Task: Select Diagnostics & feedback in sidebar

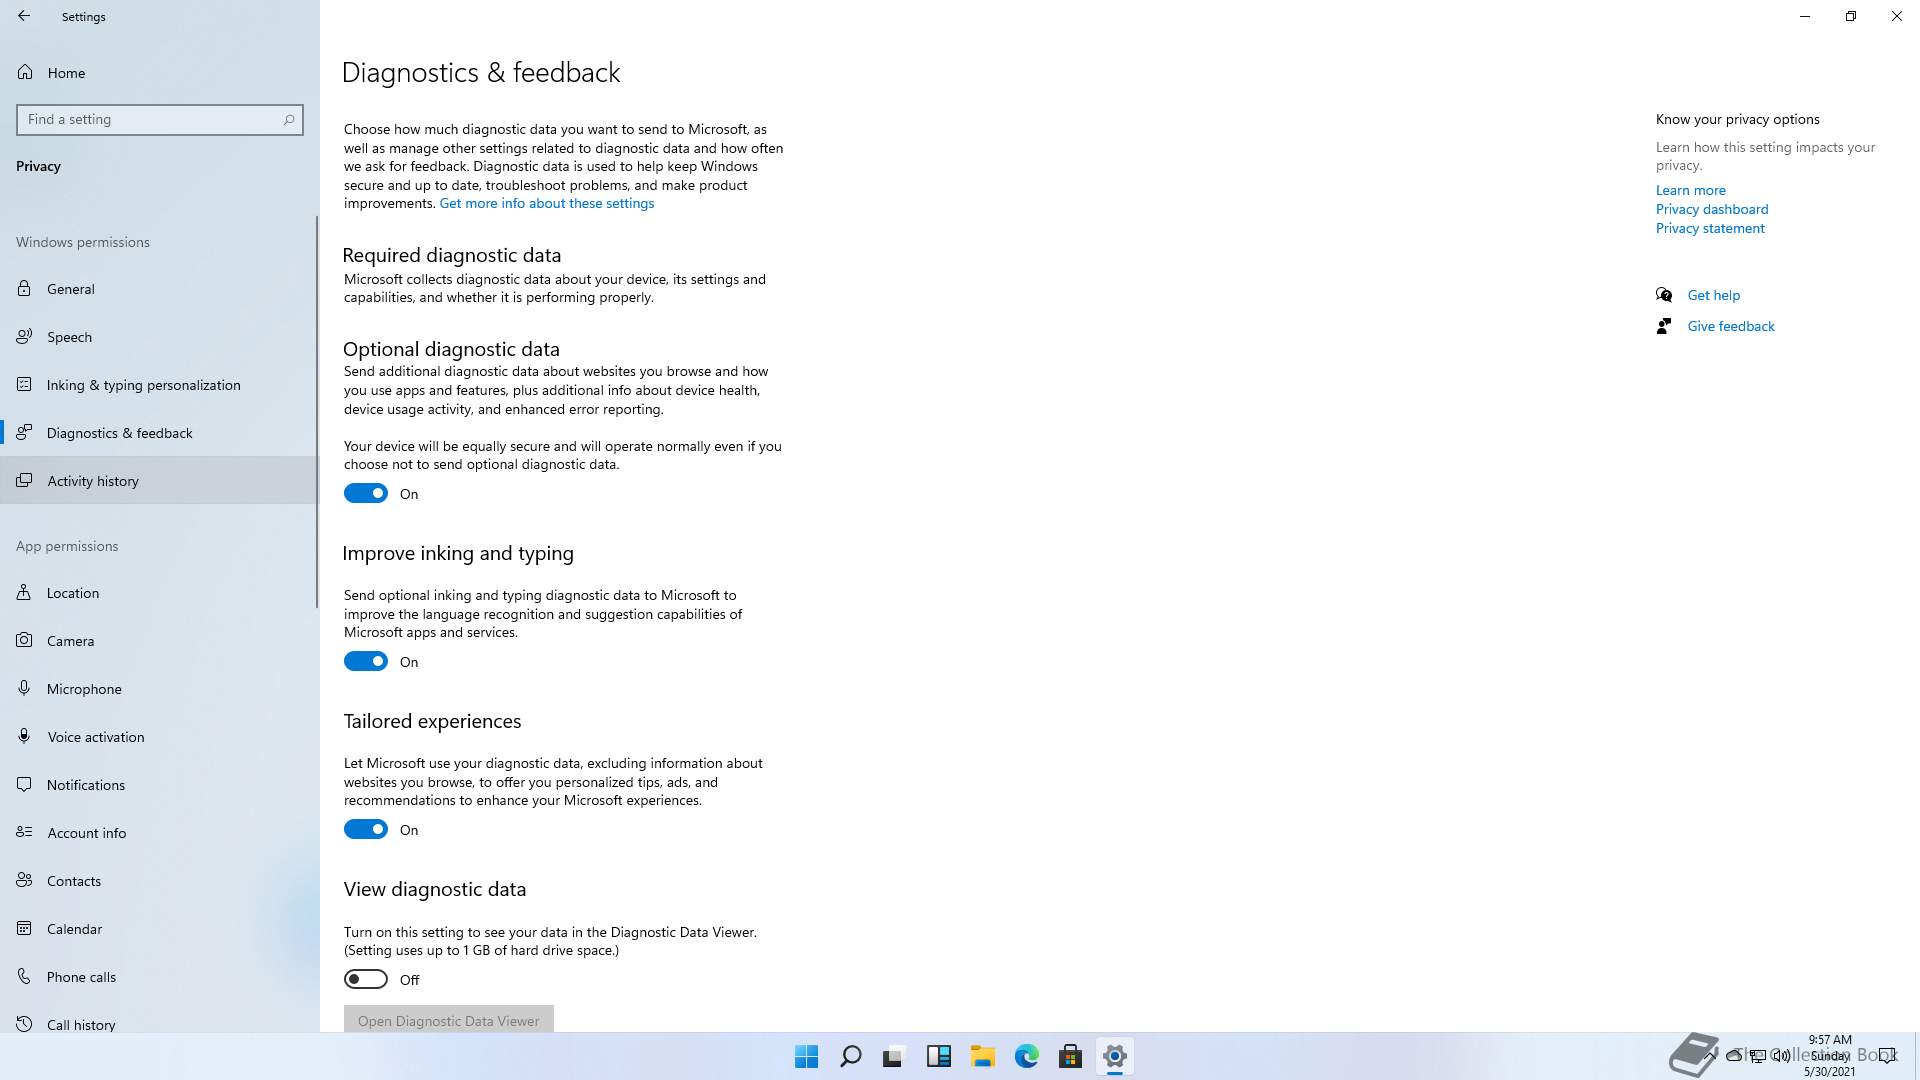Action: 159,433
